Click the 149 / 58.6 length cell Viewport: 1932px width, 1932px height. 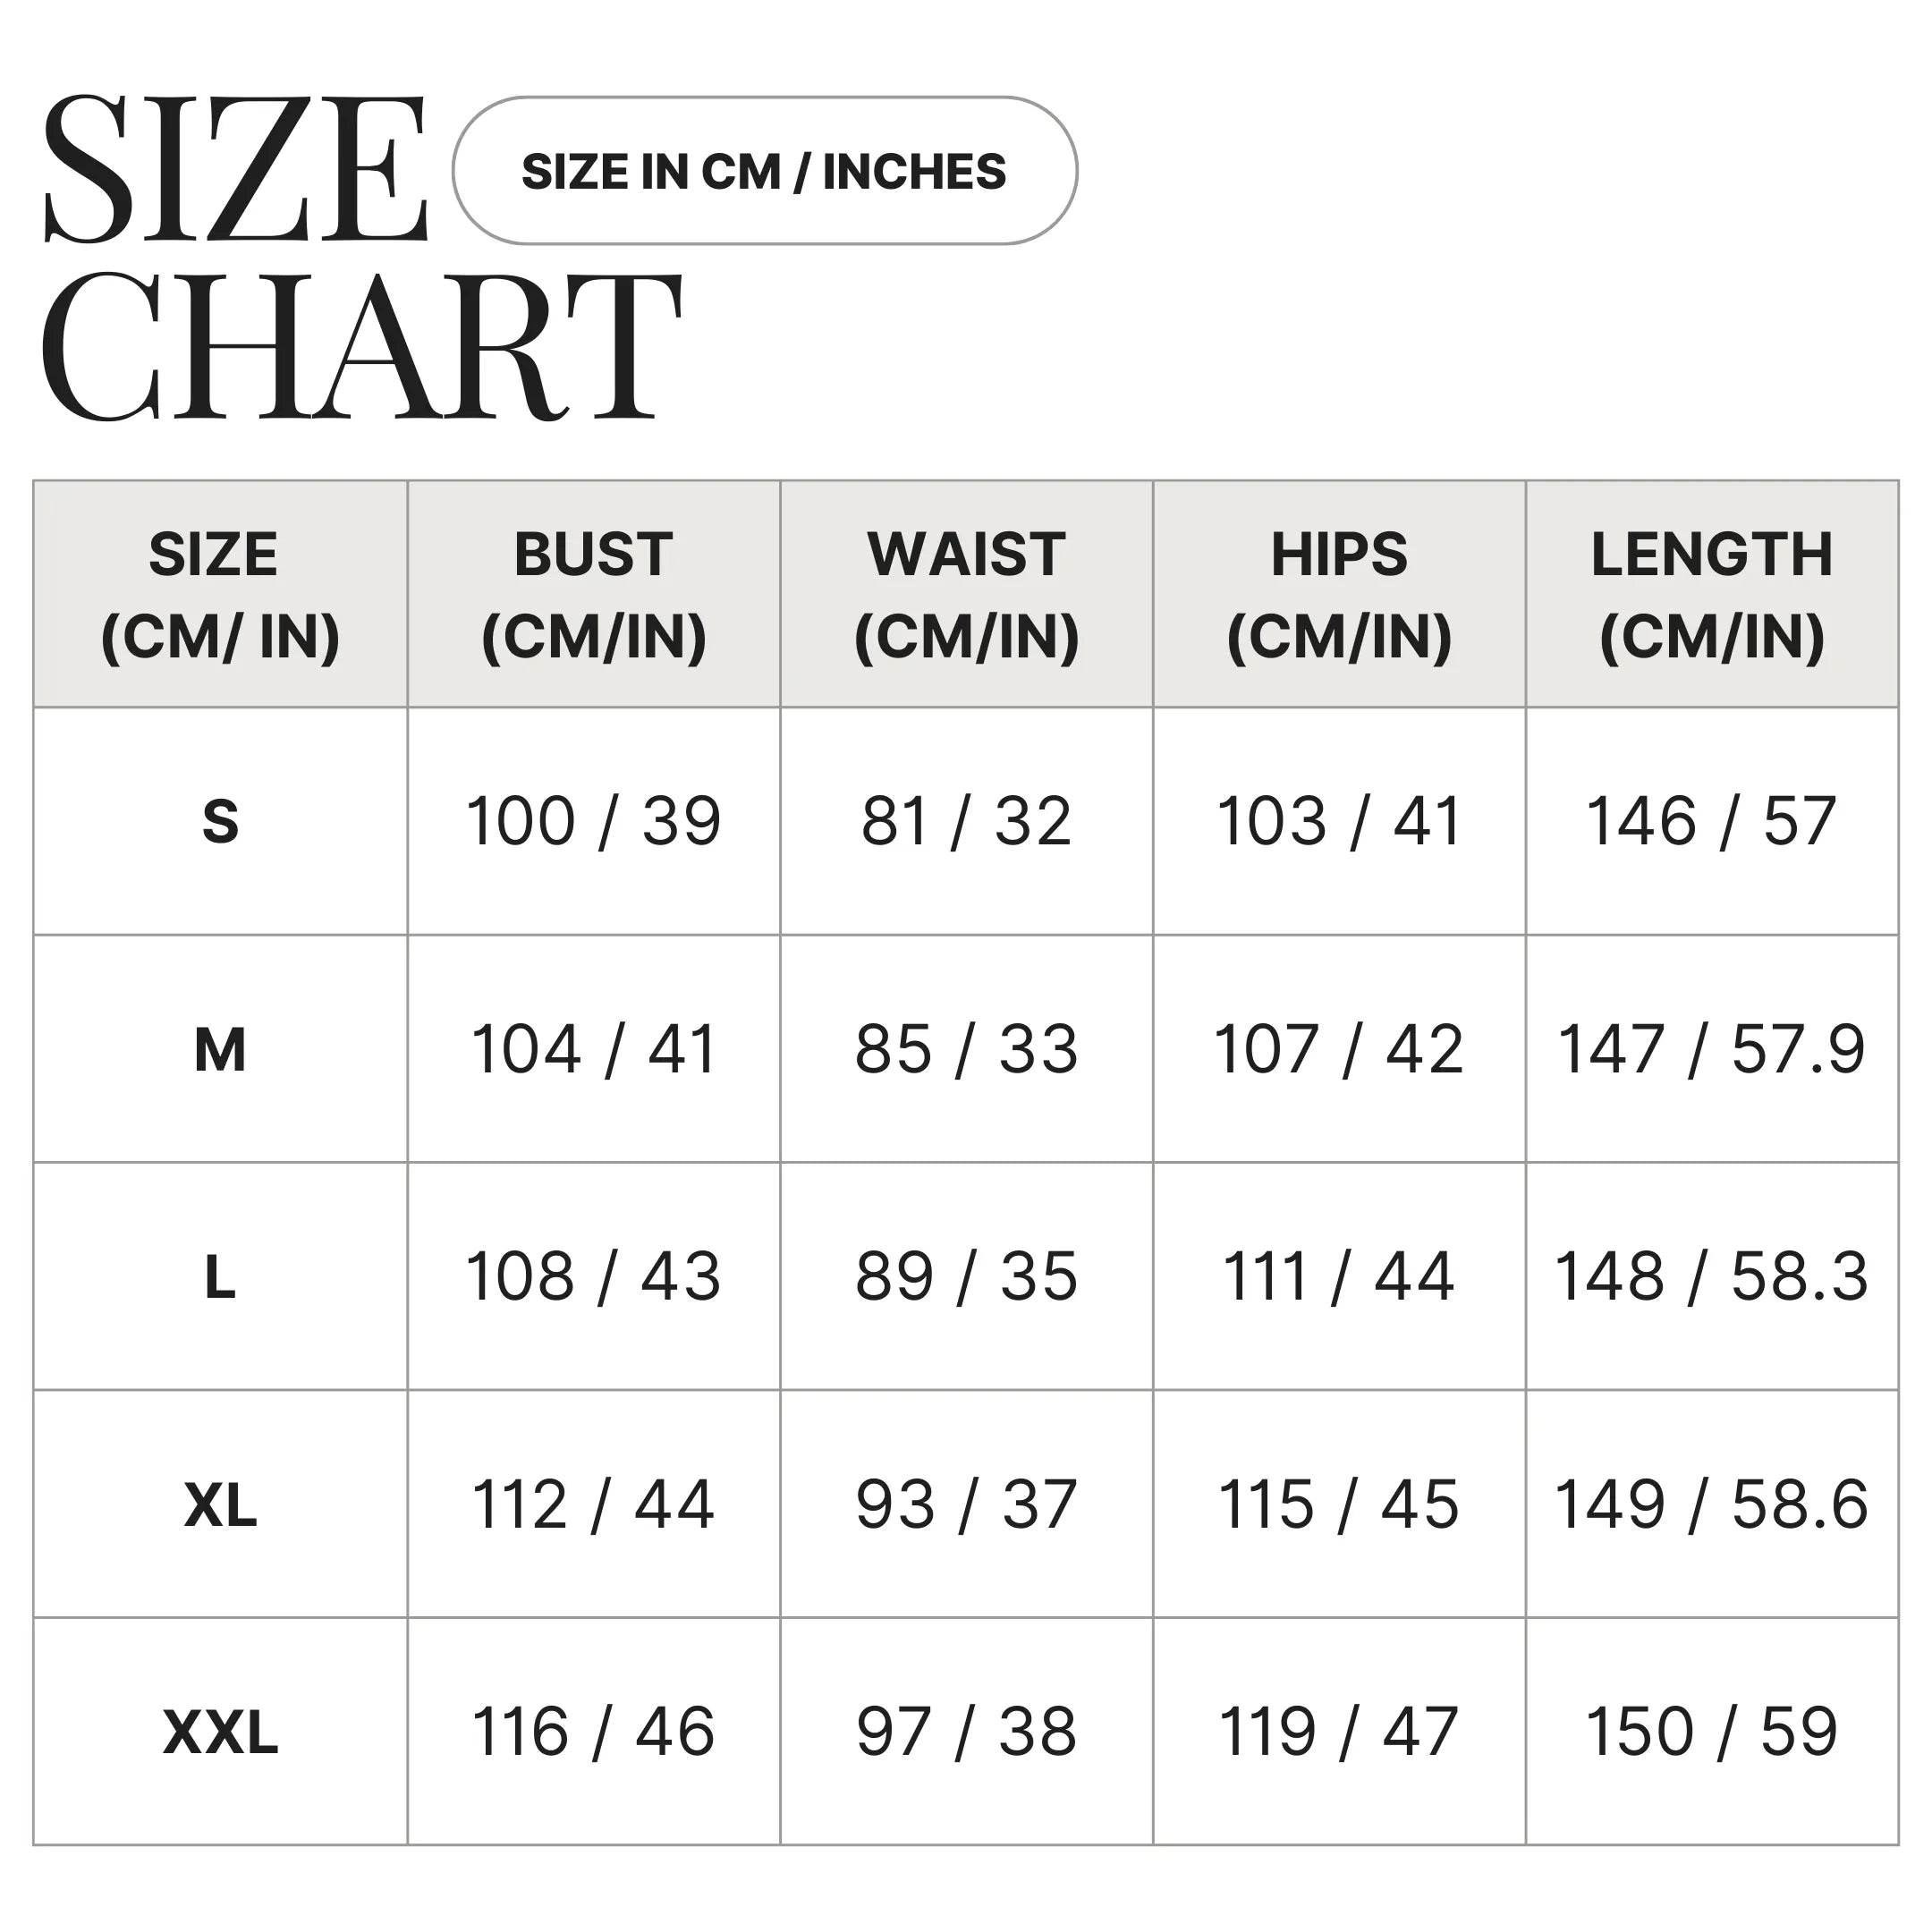click(x=1711, y=1505)
